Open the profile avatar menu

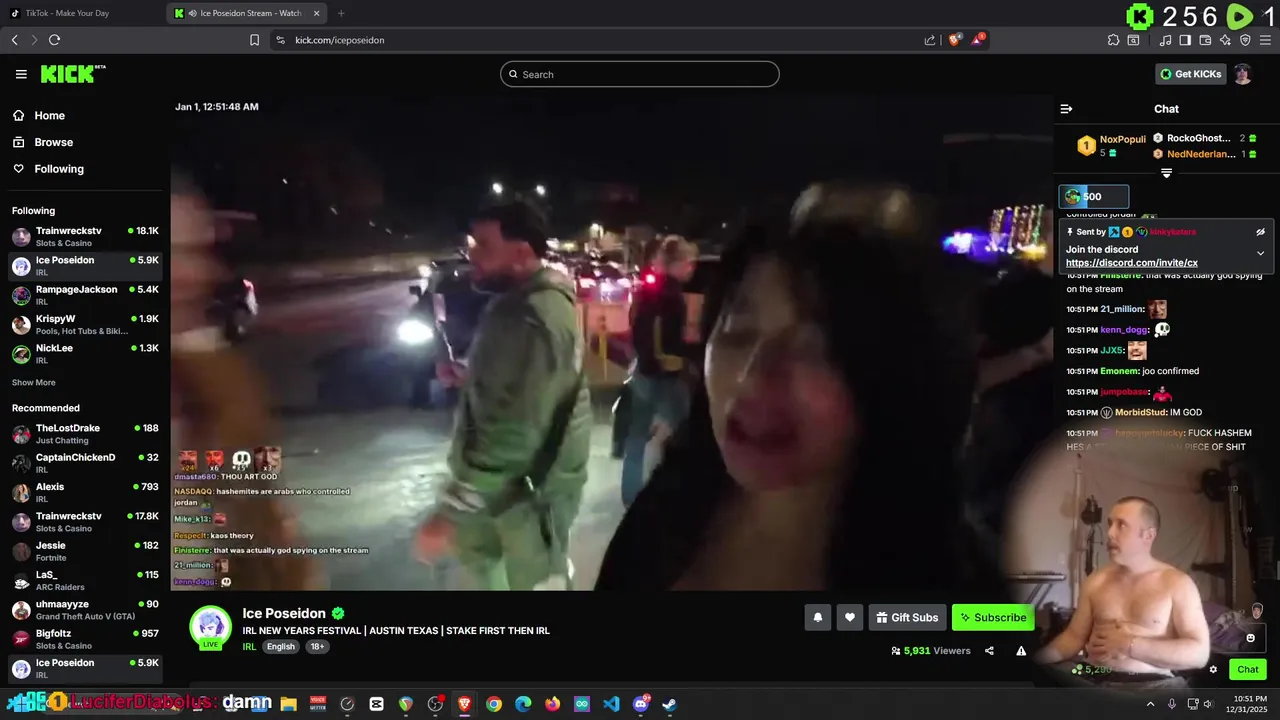coord(1242,74)
